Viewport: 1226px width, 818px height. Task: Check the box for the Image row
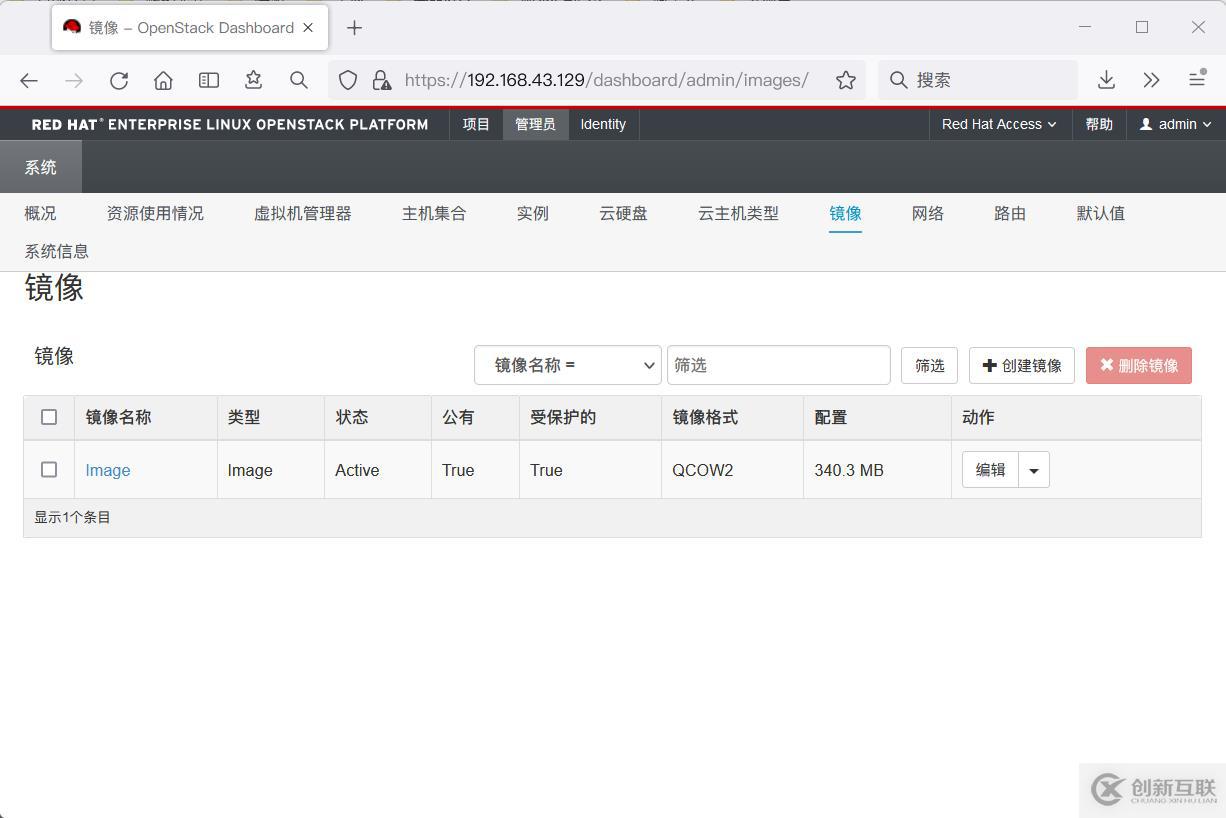coord(49,469)
